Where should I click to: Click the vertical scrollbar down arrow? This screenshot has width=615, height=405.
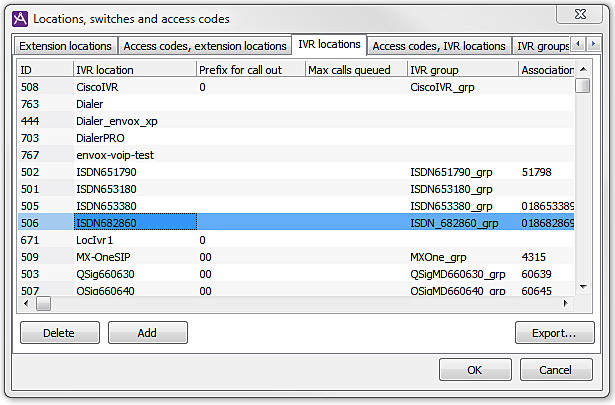click(583, 287)
